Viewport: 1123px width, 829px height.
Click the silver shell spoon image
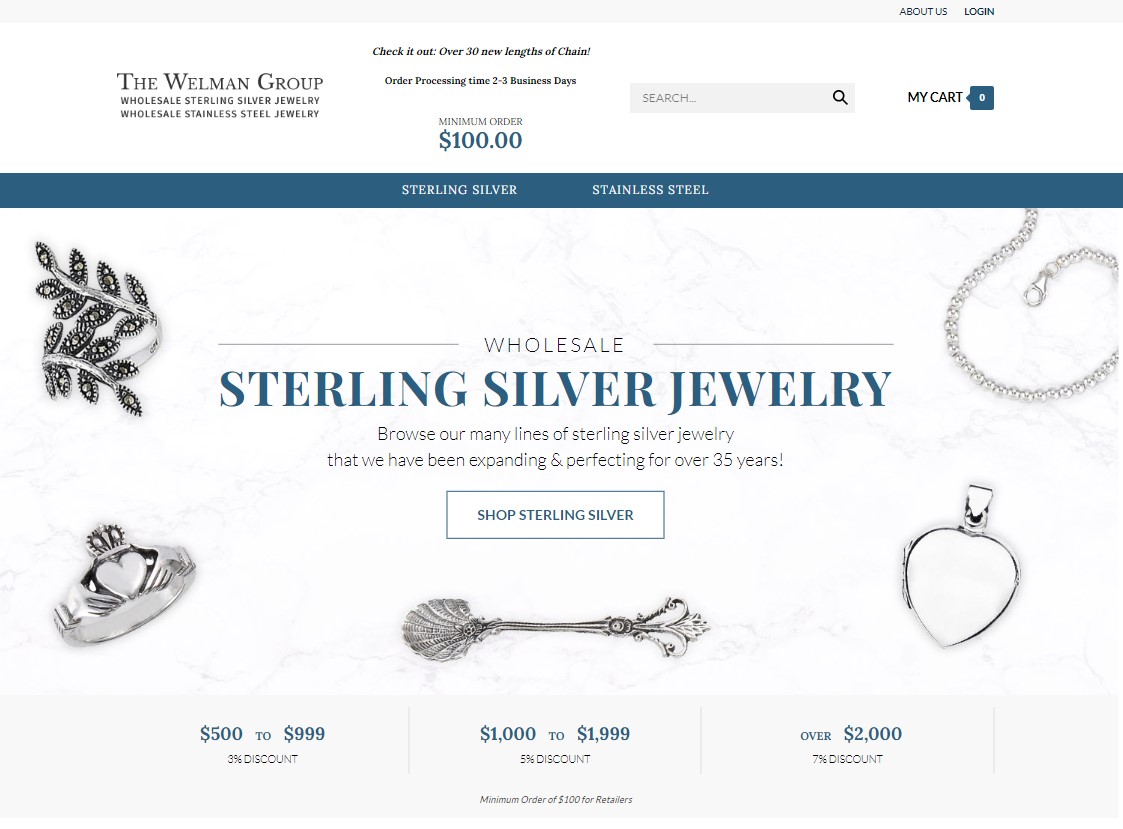555,628
